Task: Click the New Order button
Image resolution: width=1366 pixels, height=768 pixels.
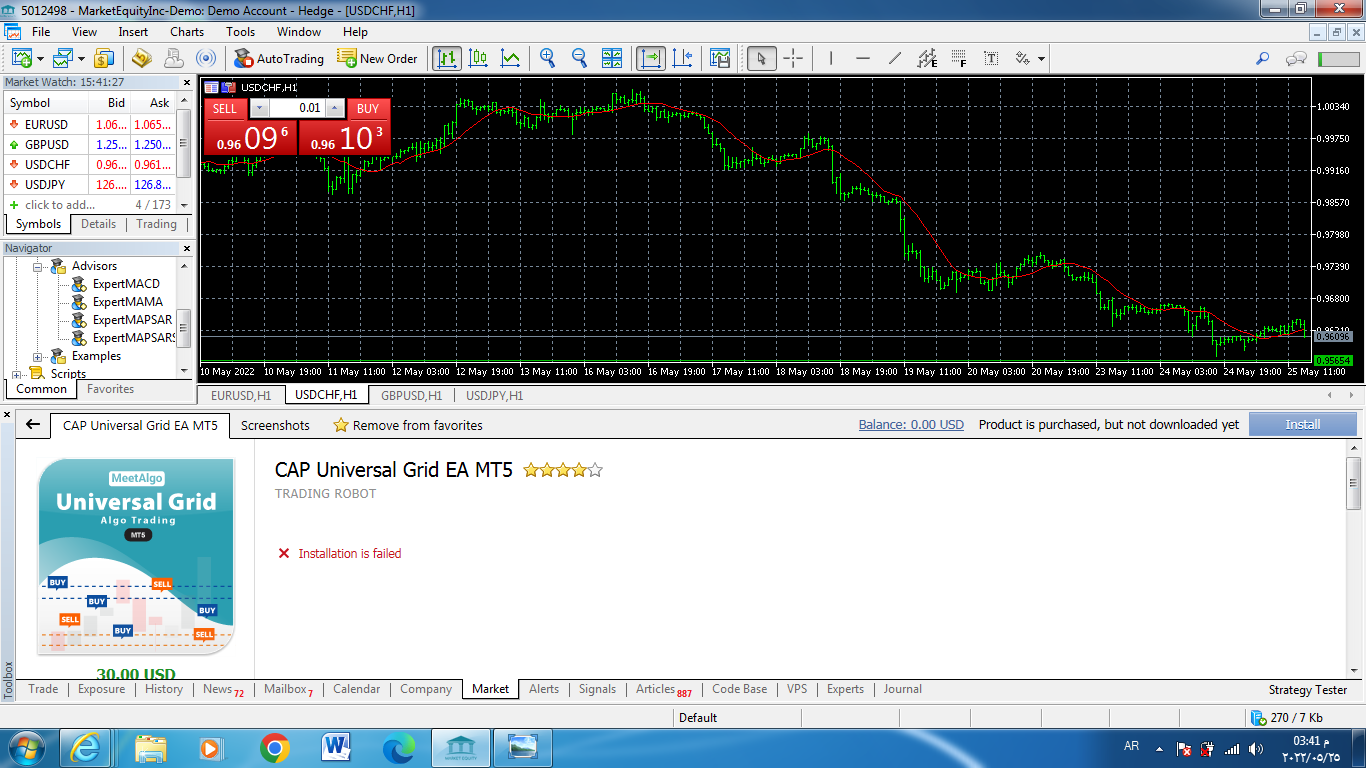Action: pos(378,58)
